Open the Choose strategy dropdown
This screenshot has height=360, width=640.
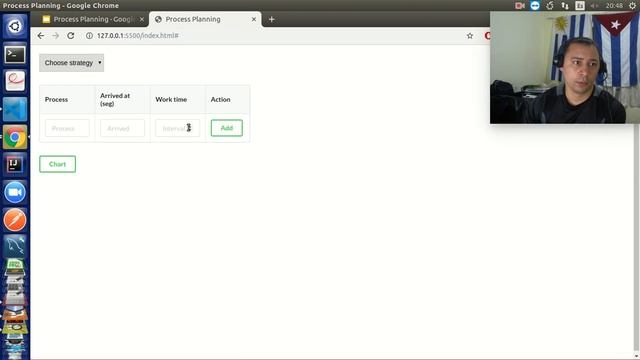tap(71, 63)
